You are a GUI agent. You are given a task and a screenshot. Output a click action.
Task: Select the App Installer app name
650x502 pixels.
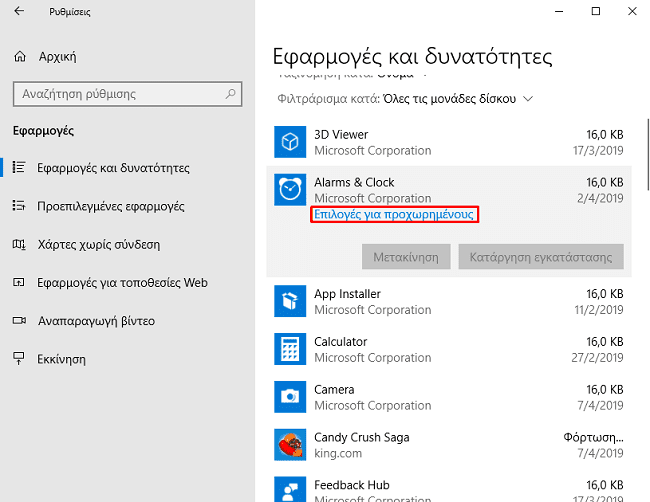pos(347,293)
